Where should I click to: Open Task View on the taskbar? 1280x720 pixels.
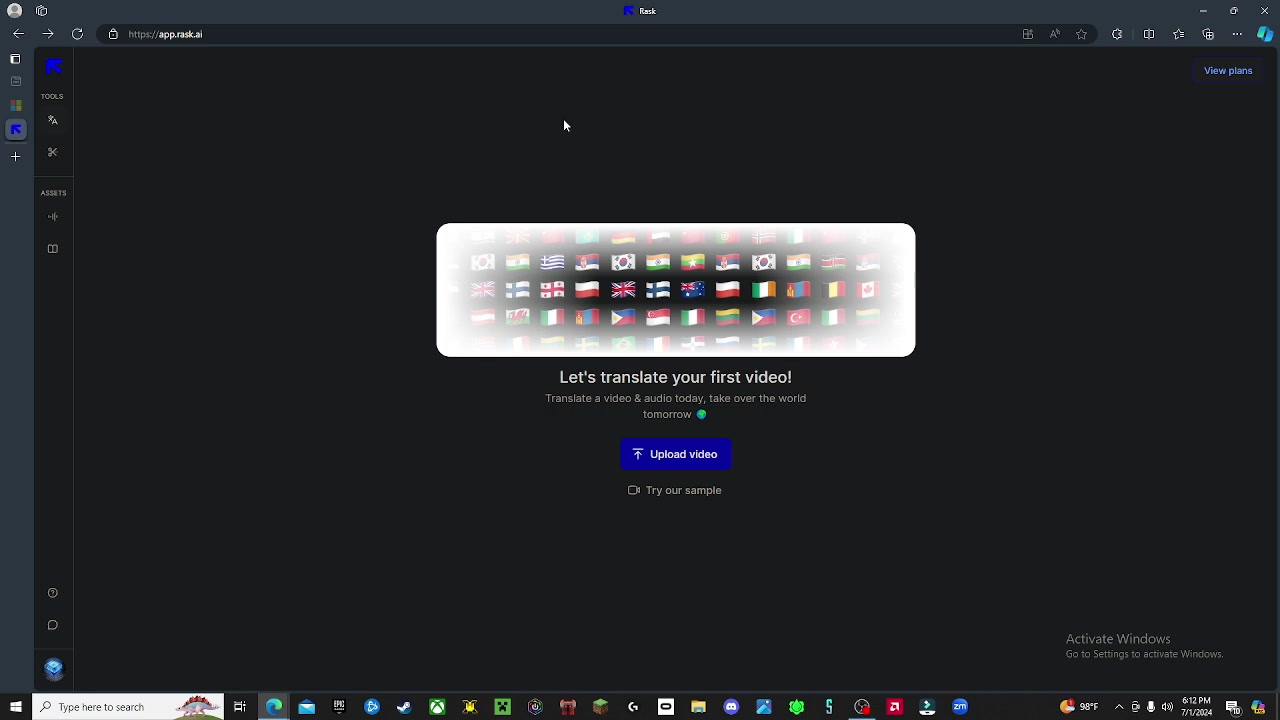240,707
